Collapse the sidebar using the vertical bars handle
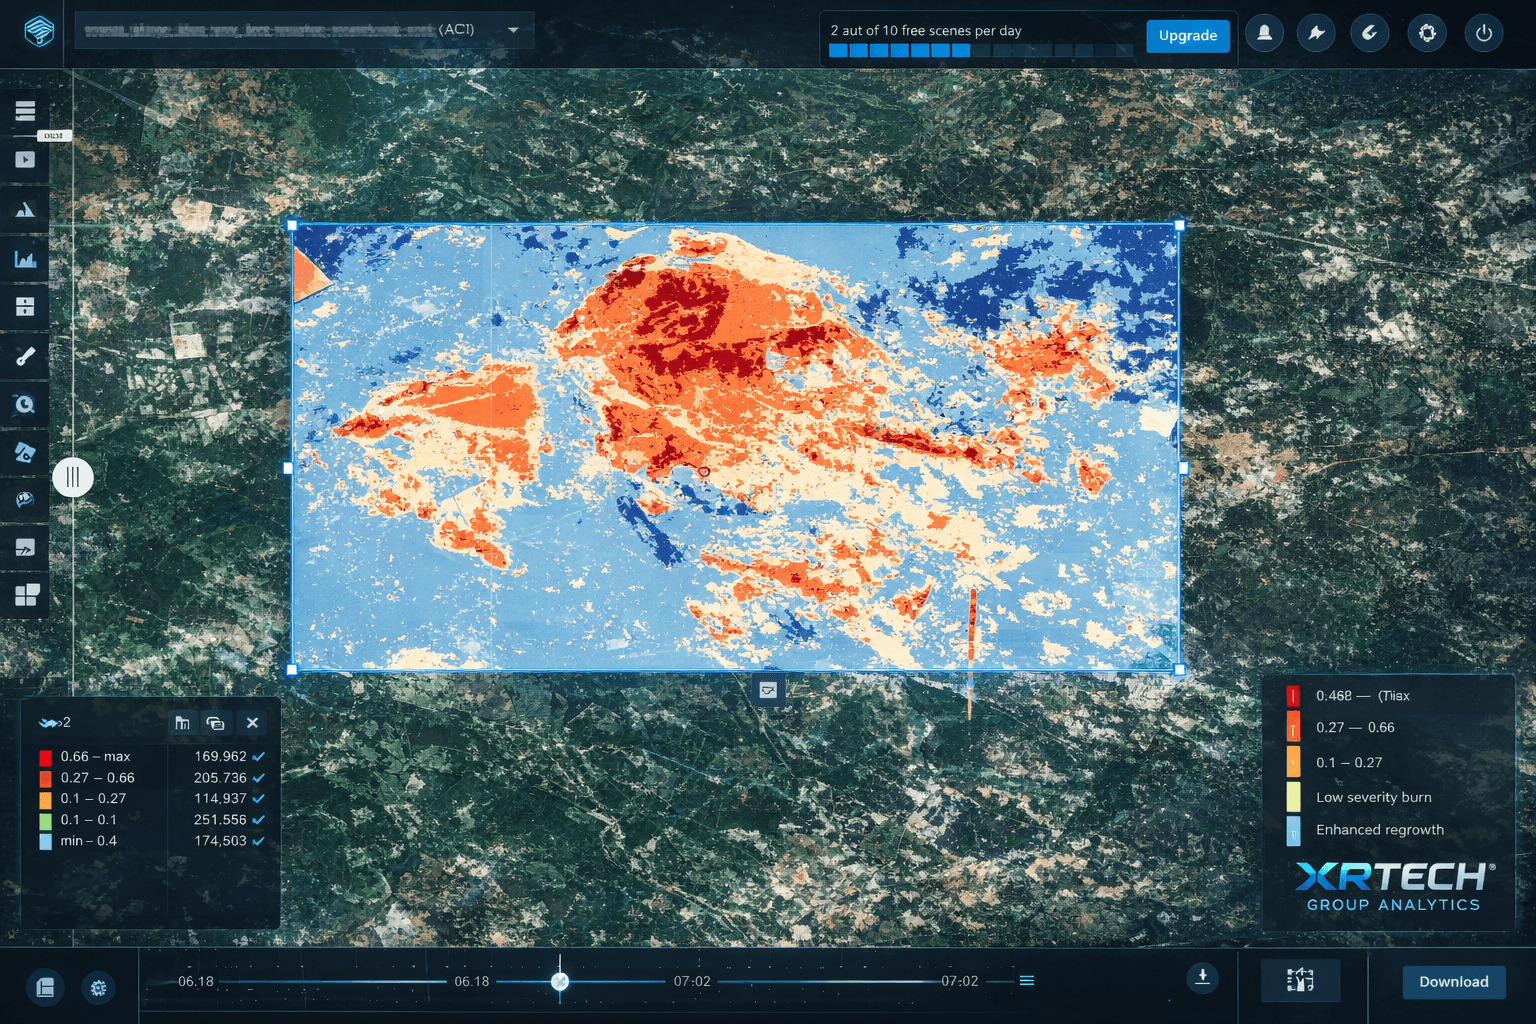 point(73,477)
